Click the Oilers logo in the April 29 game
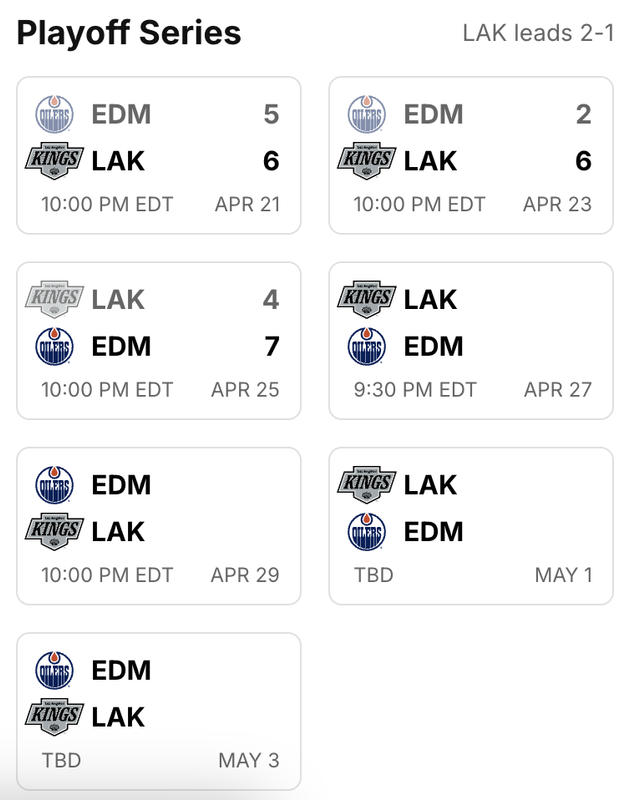This screenshot has height=800, width=635. coord(55,485)
